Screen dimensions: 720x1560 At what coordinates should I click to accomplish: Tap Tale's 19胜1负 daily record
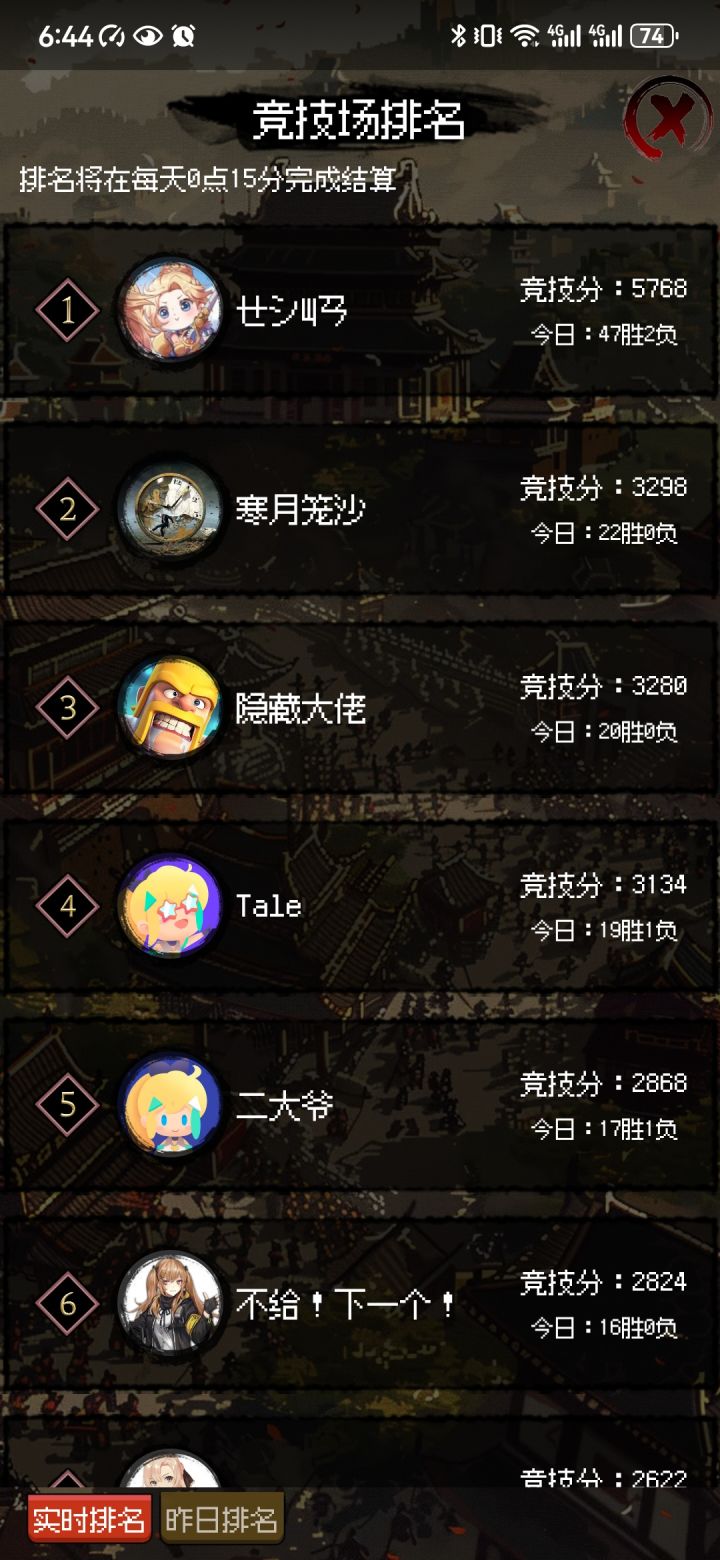pos(603,931)
